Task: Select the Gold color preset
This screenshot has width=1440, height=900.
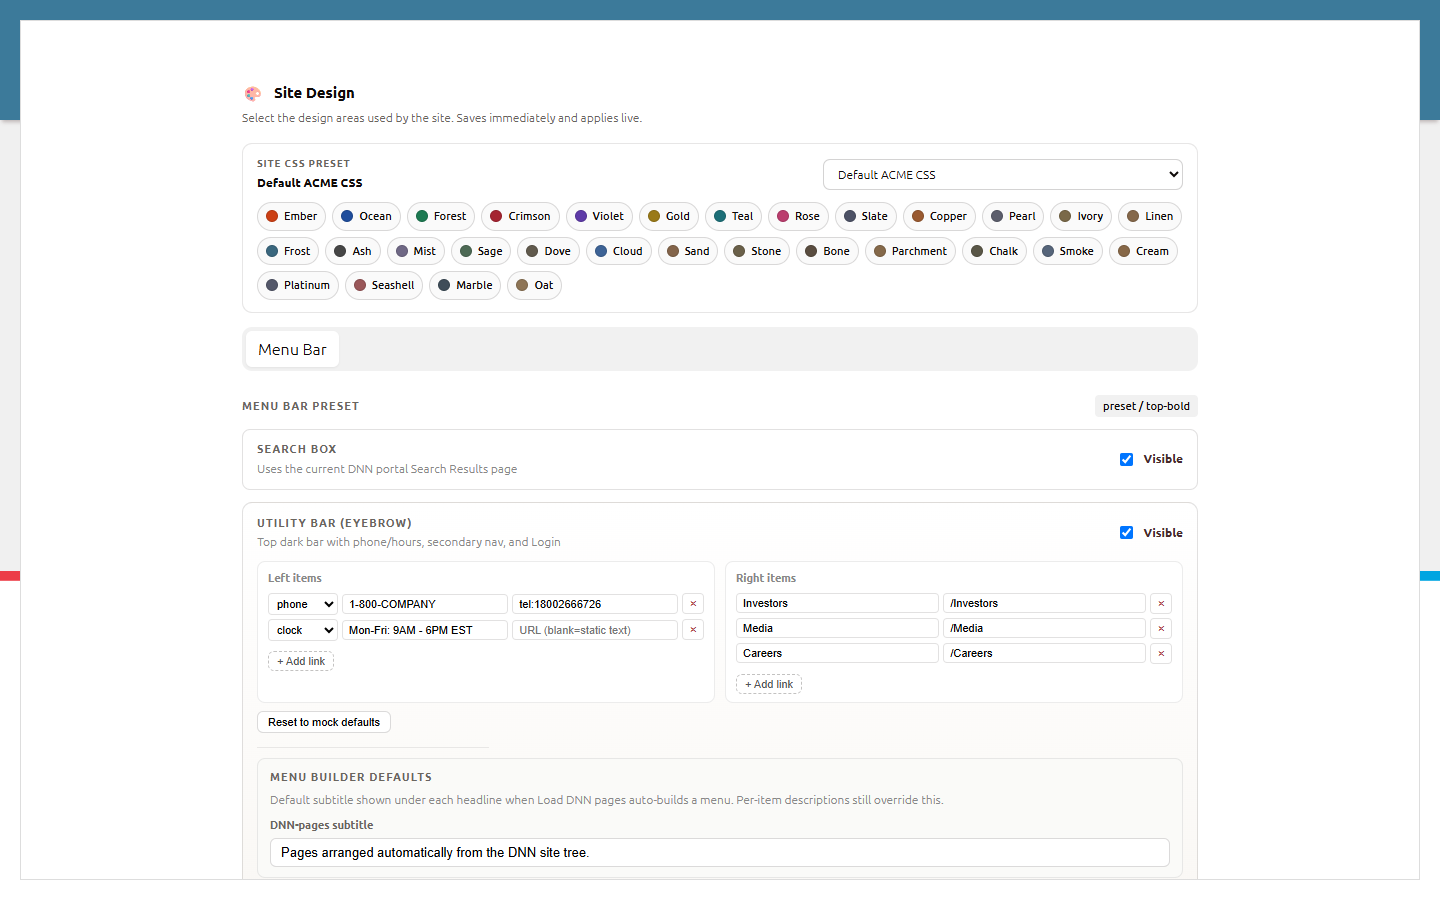Action: click(669, 216)
